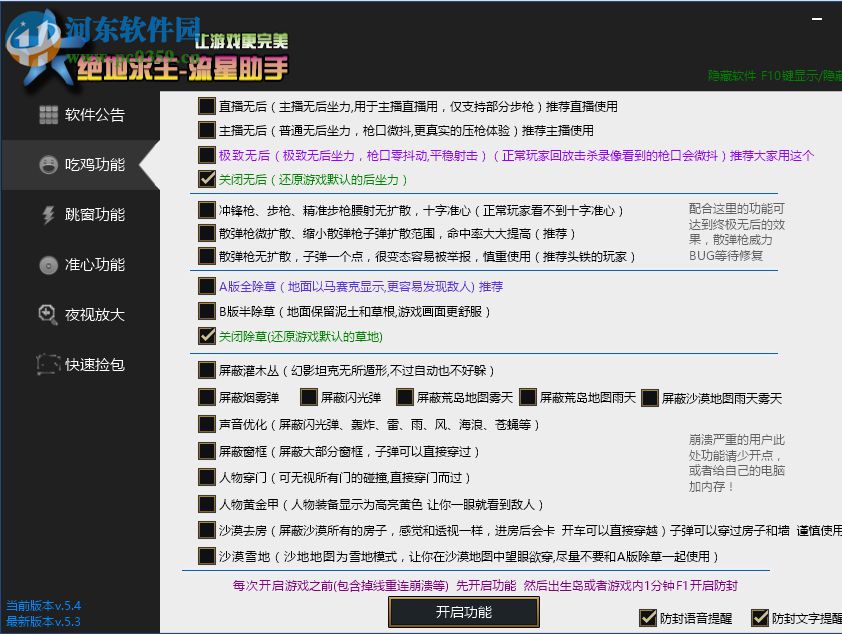The image size is (842, 634).
Task: Enable 防封语音提醒 at the bottom
Action: pyautogui.click(x=649, y=618)
